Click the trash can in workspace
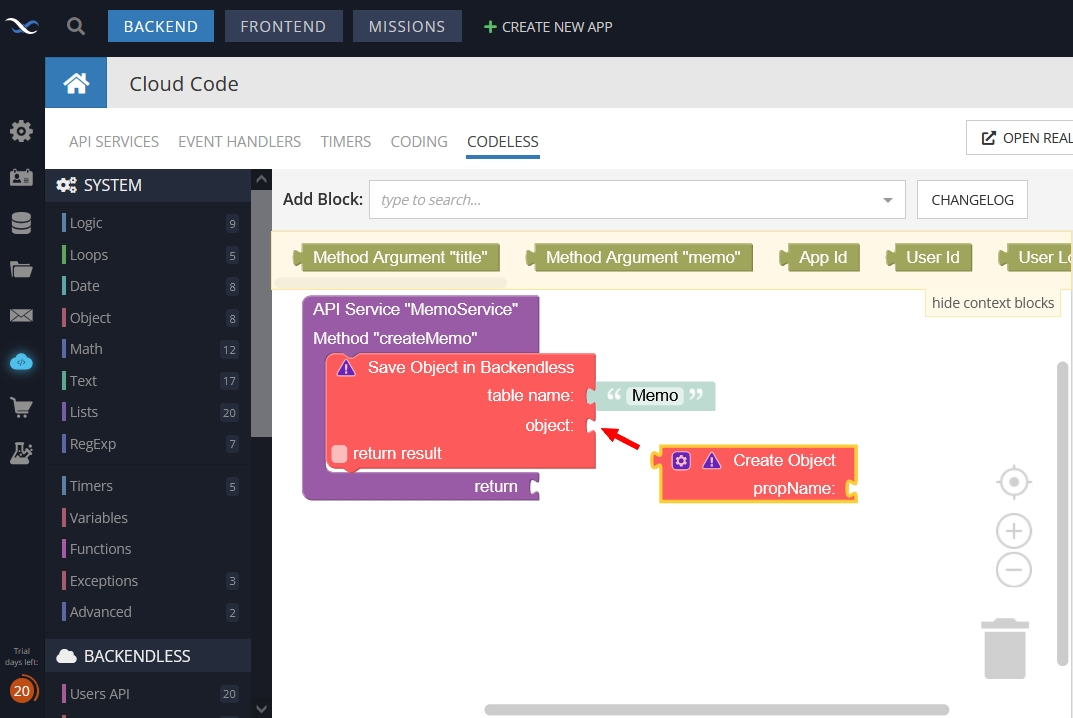The height and width of the screenshot is (718, 1073). pos(1005,649)
